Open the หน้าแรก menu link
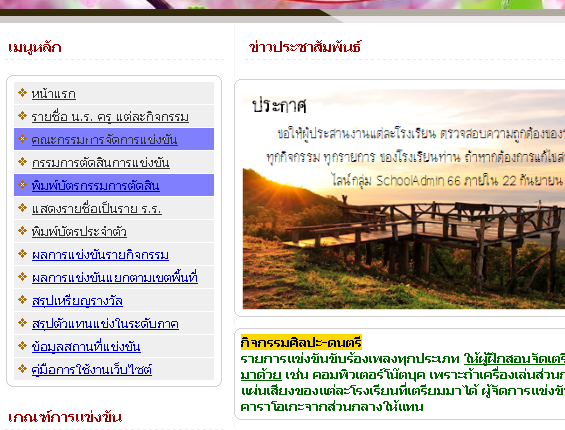The width and height of the screenshot is (565, 430). (54, 94)
